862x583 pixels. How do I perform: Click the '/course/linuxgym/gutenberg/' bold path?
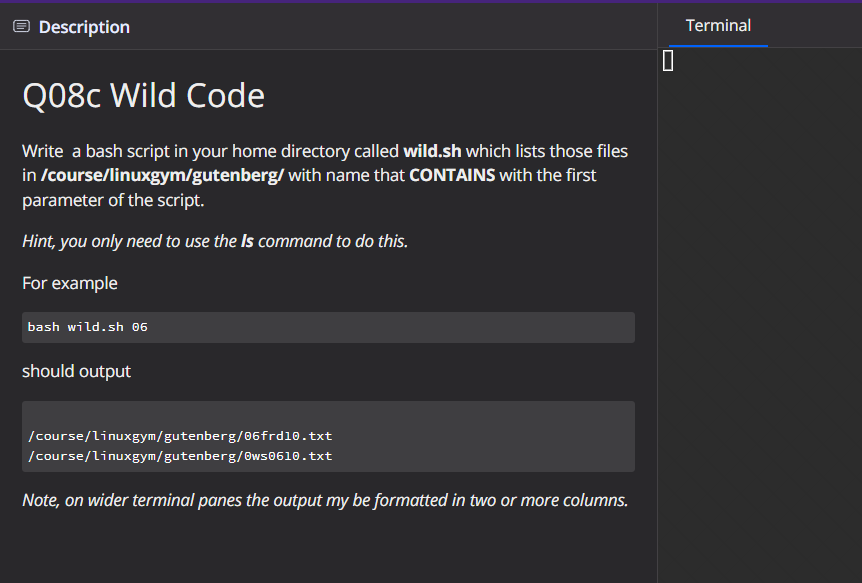click(x=163, y=175)
